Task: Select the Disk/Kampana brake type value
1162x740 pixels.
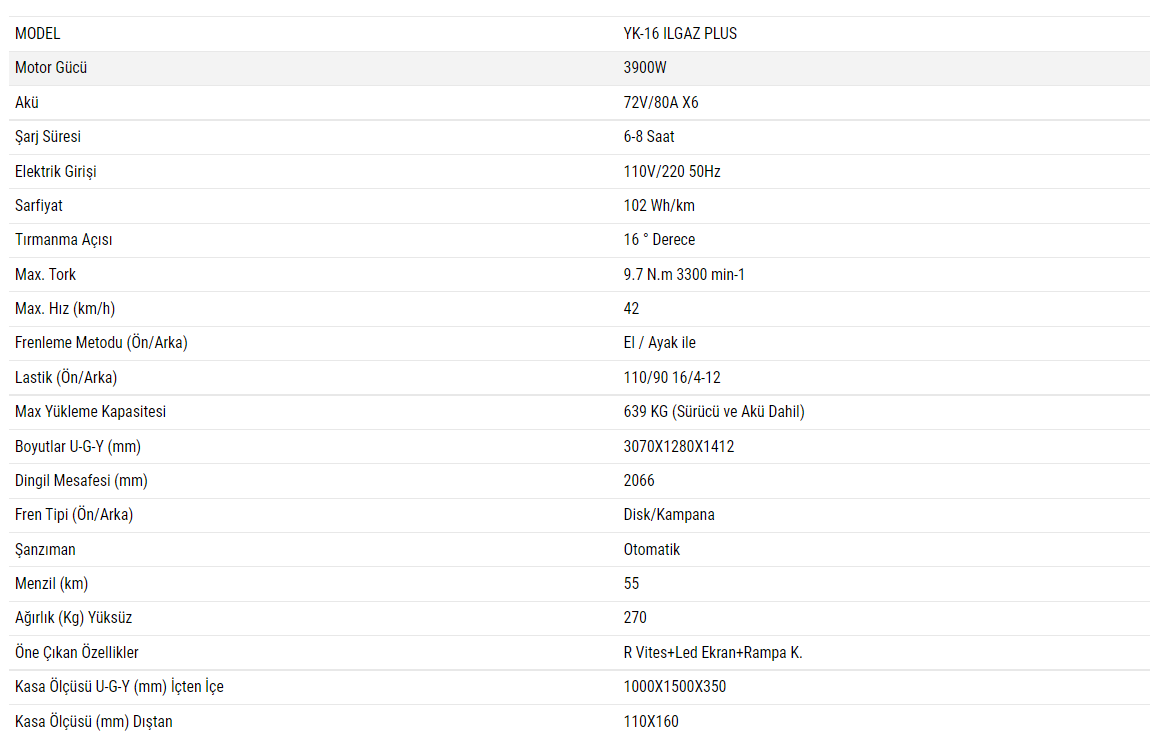Action: point(669,515)
